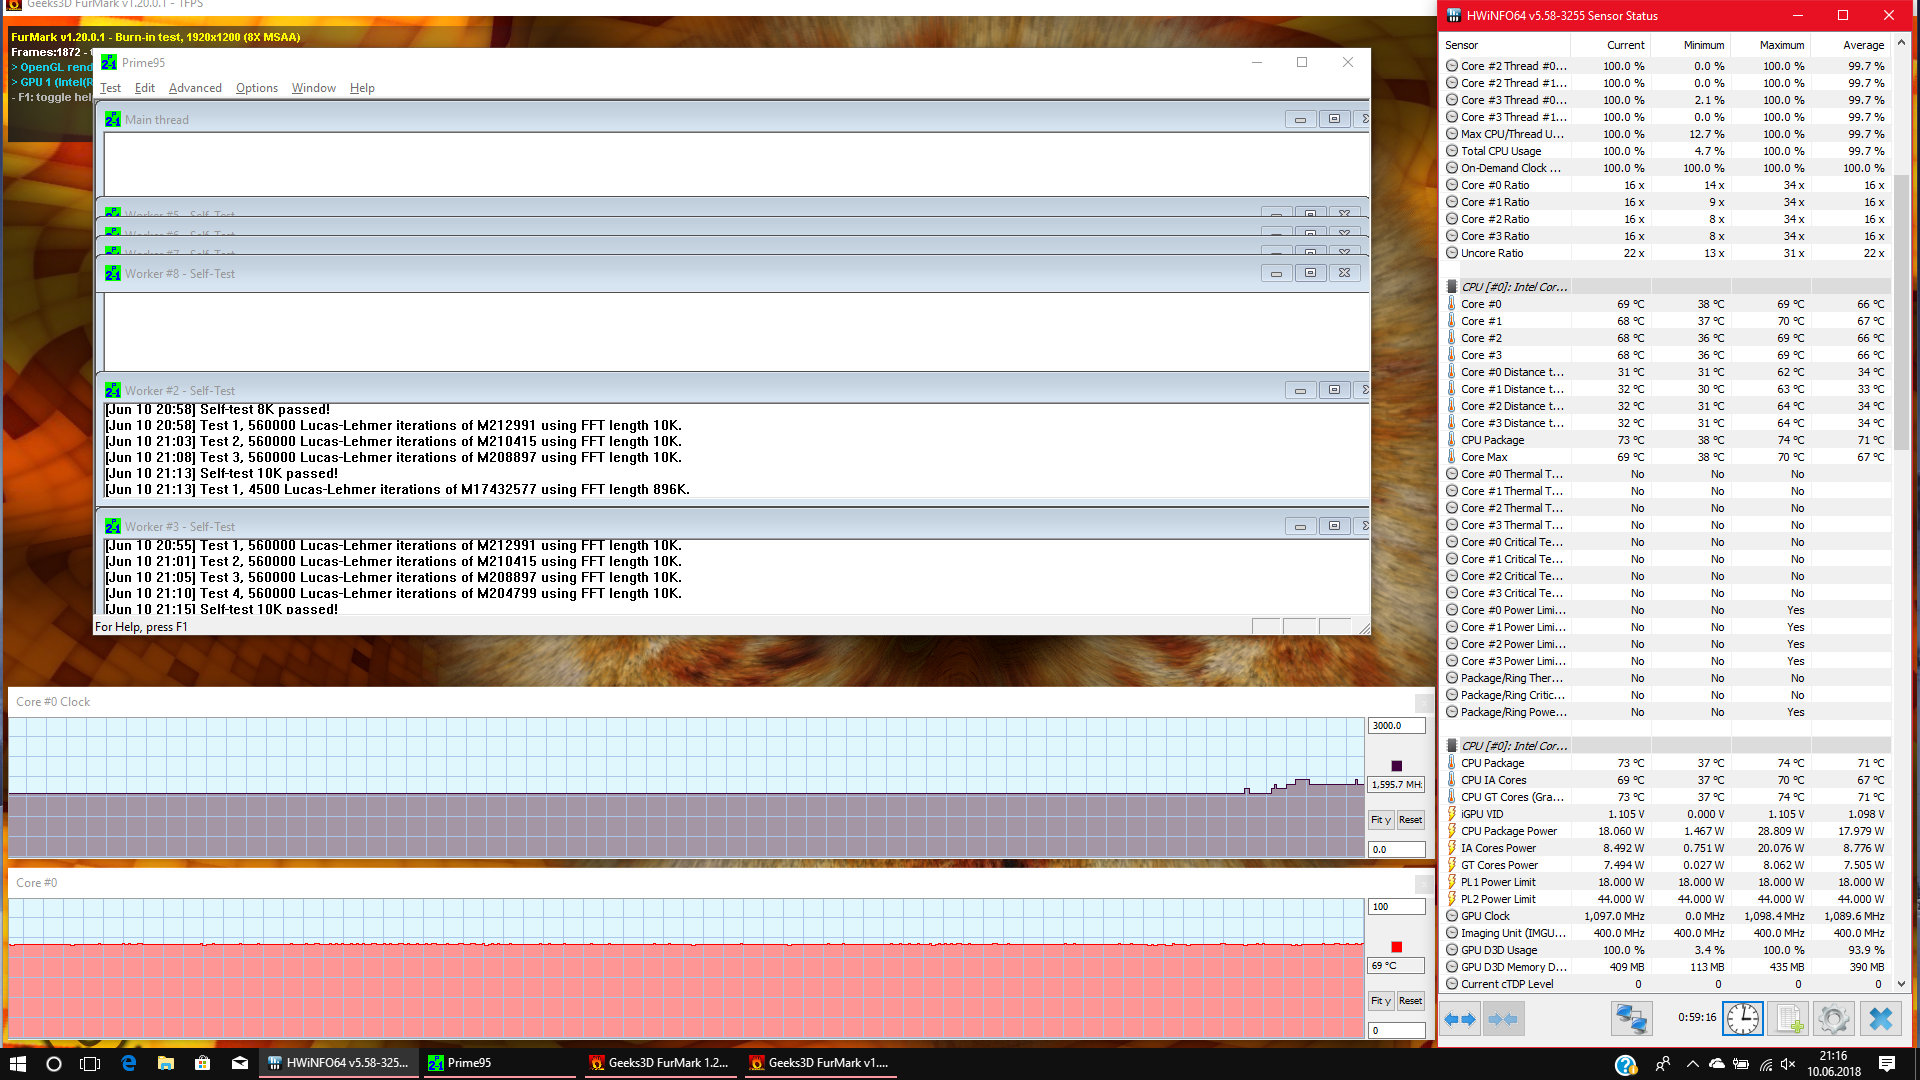
Task: Open HWiNFO sensor settings gear icon
Action: [x=1834, y=1019]
